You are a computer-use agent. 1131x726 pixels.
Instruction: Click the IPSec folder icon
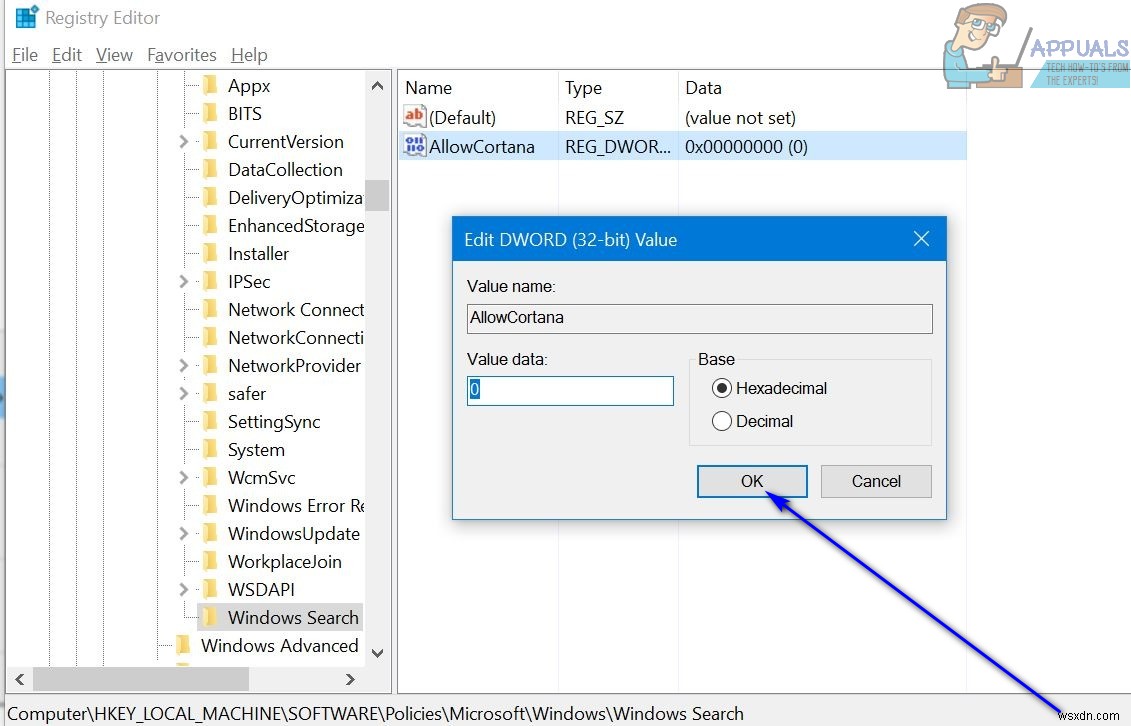tap(210, 281)
